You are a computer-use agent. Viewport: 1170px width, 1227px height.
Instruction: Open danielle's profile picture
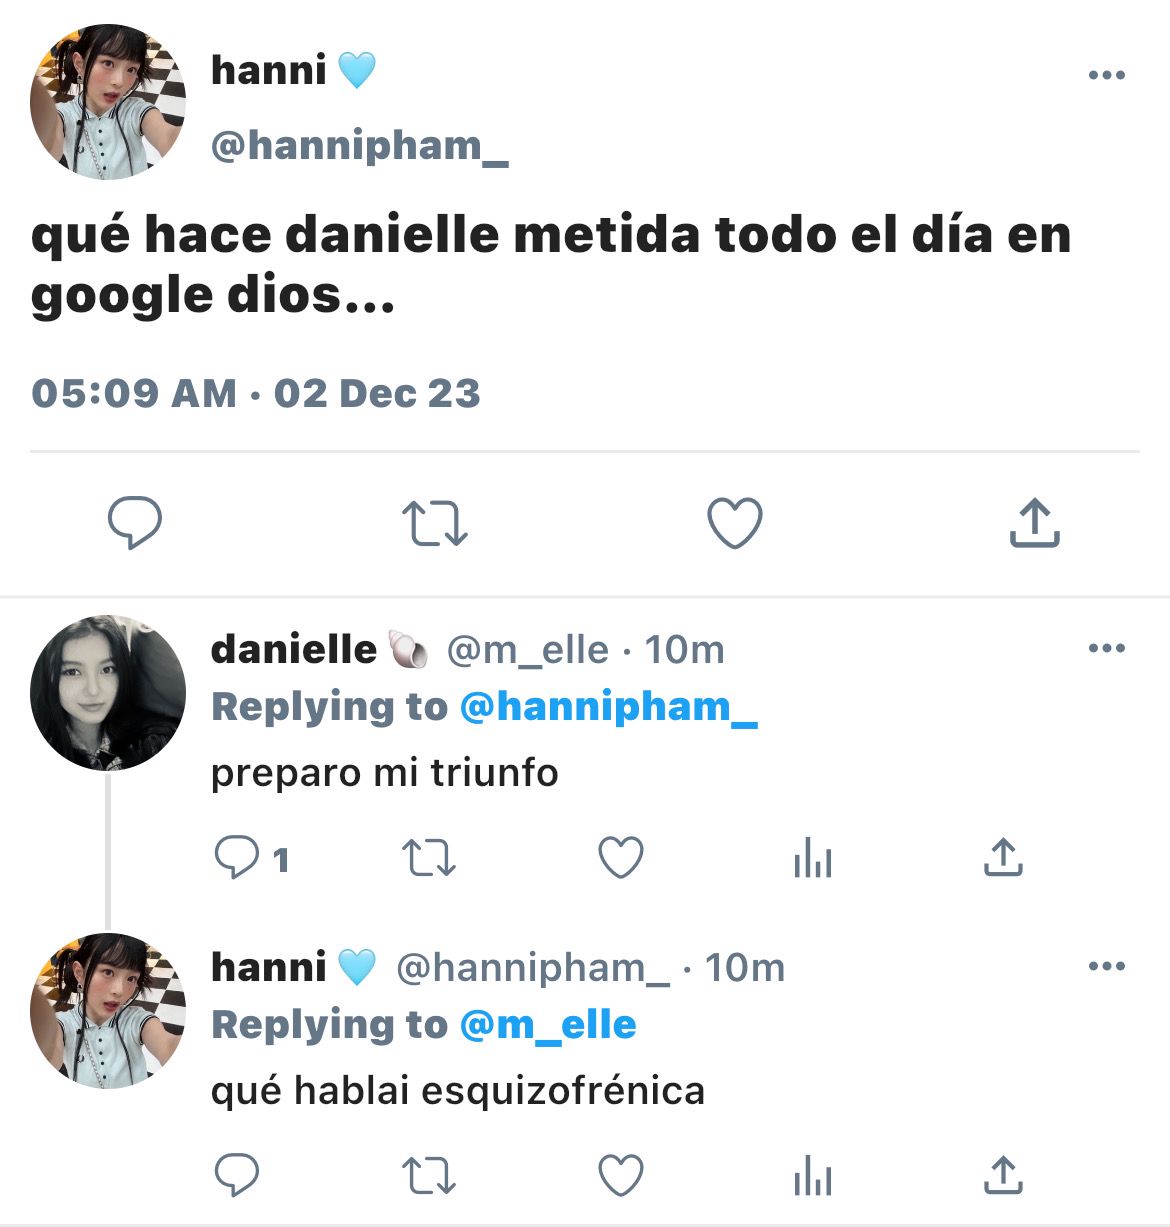[108, 693]
